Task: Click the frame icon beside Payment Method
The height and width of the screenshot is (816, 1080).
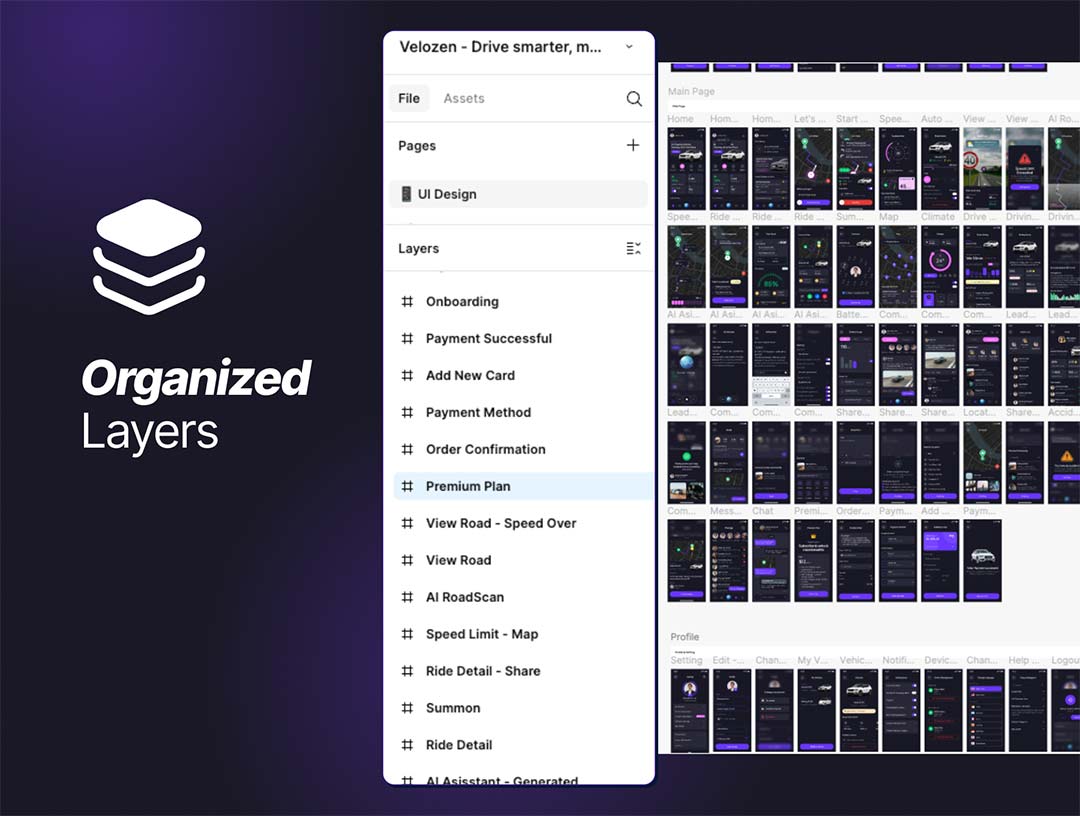Action: (407, 413)
